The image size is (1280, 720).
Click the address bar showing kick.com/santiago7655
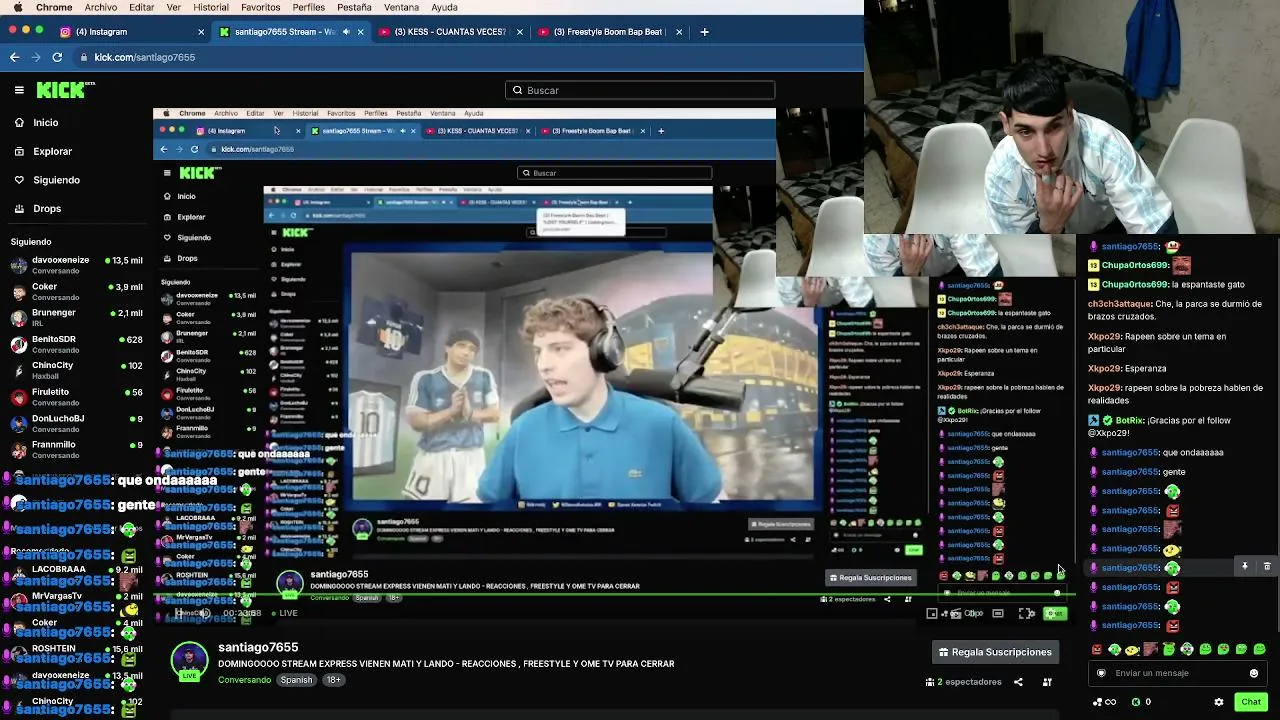click(x=144, y=57)
